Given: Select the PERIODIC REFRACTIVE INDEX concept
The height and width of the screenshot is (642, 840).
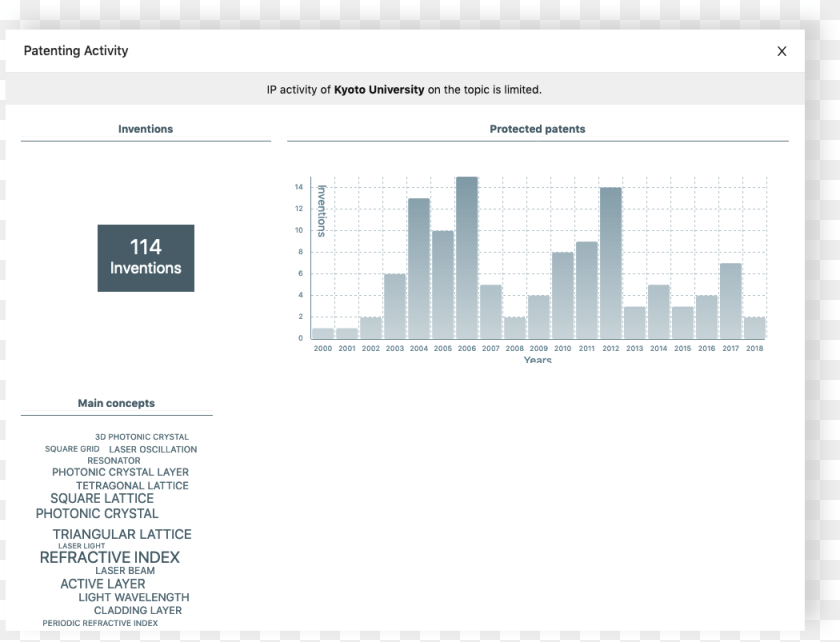Looking at the screenshot, I should tap(100, 623).
